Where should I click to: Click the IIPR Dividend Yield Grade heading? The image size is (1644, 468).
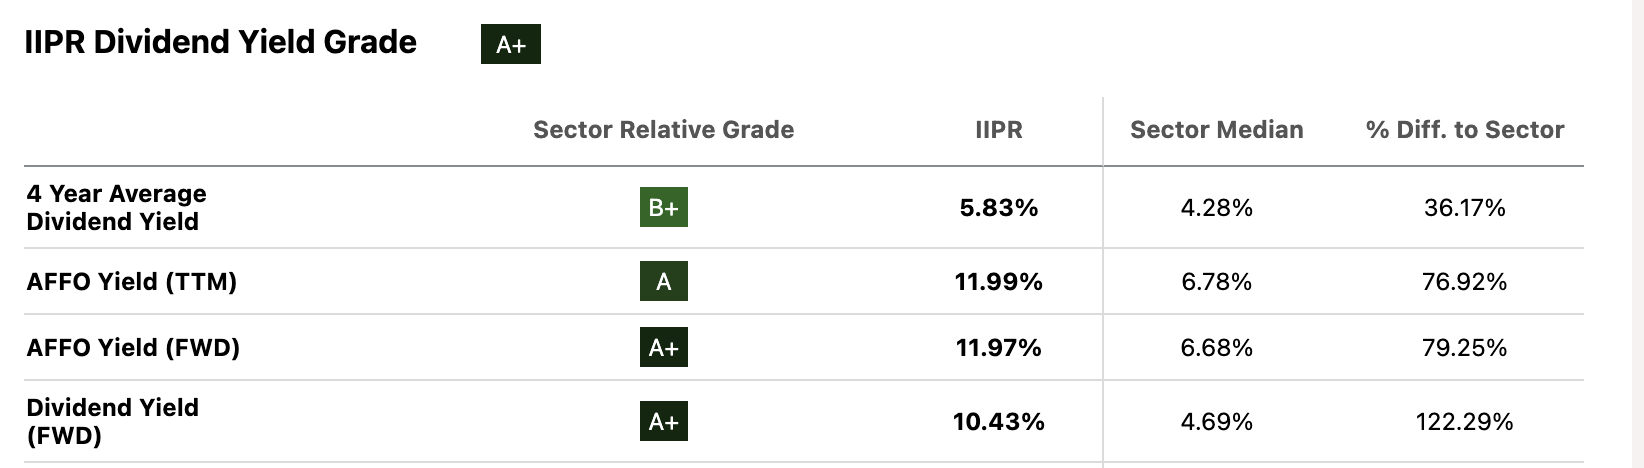220,42
